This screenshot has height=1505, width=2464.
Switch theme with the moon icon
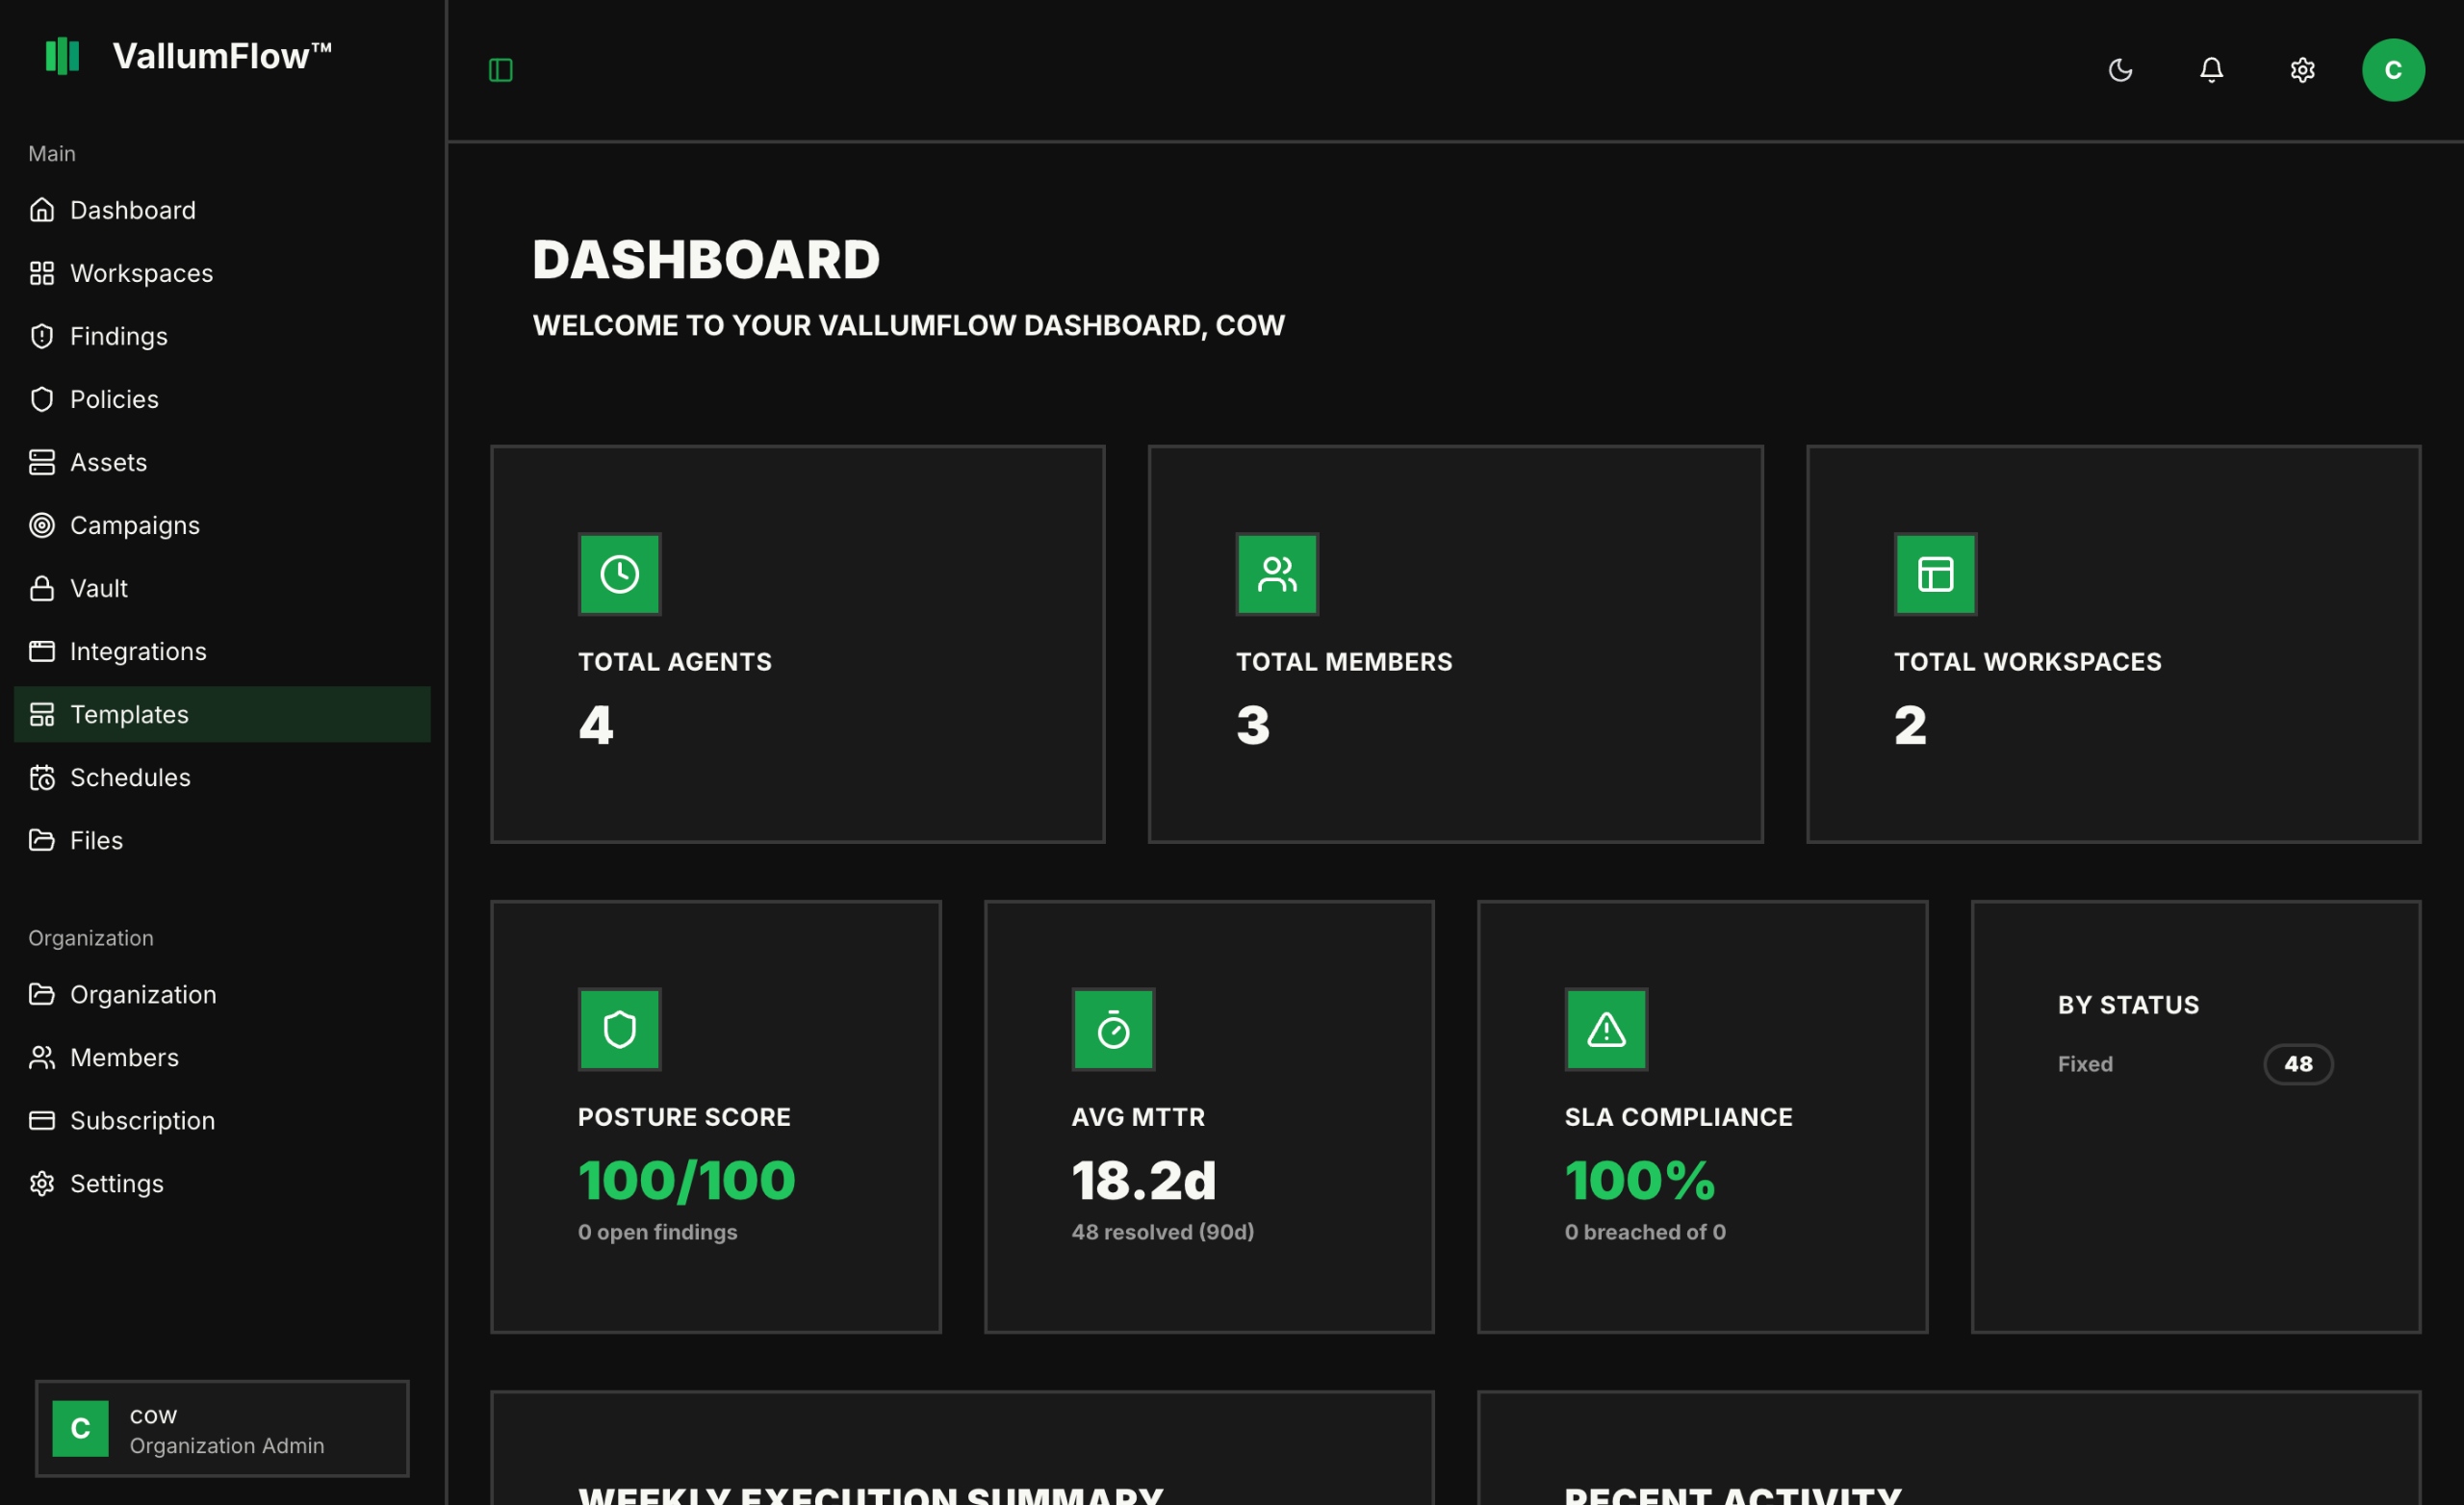(x=2120, y=70)
